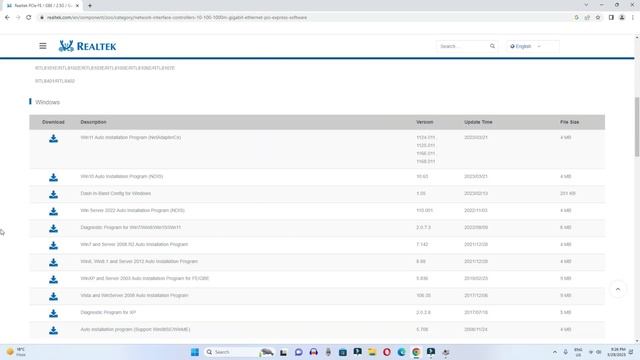The image size is (640, 360).
Task: Download Diagnostic Program for Win7/Win8/Win10/Win11
Action: [x=53, y=229]
